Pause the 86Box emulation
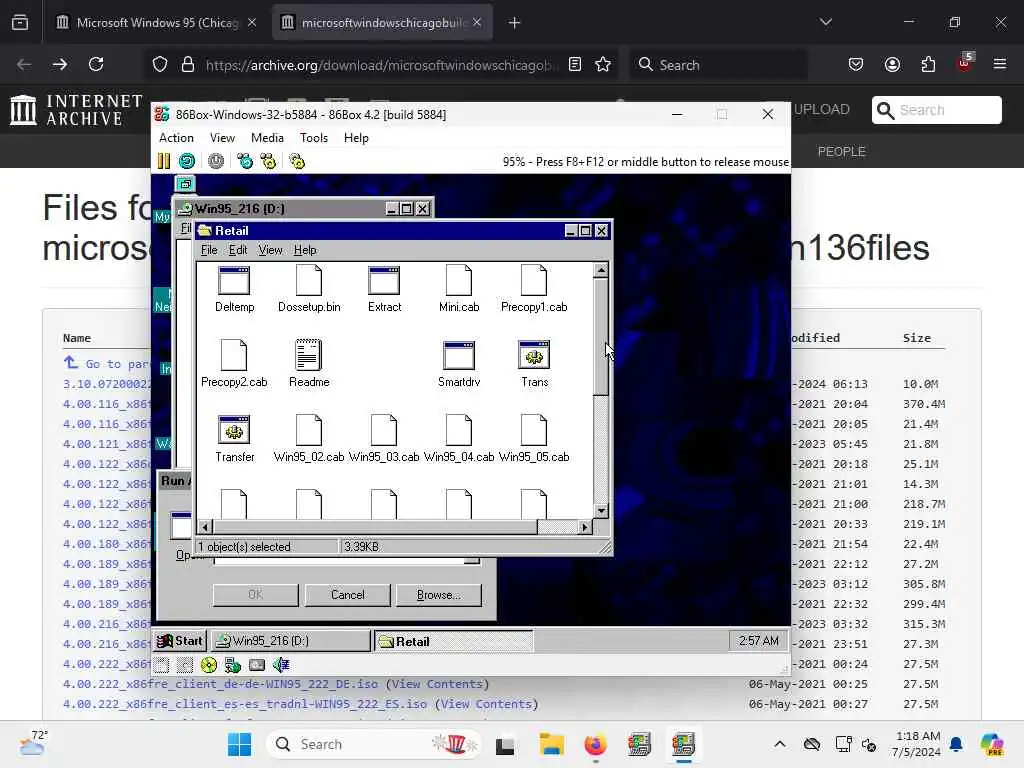1024x768 pixels. tap(163, 161)
